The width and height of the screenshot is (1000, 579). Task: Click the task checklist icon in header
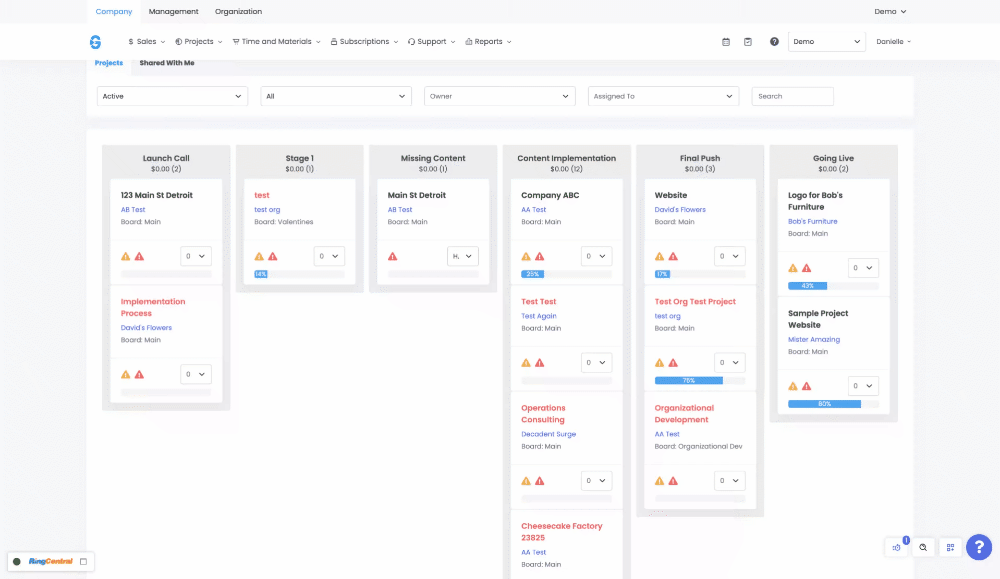(x=748, y=42)
